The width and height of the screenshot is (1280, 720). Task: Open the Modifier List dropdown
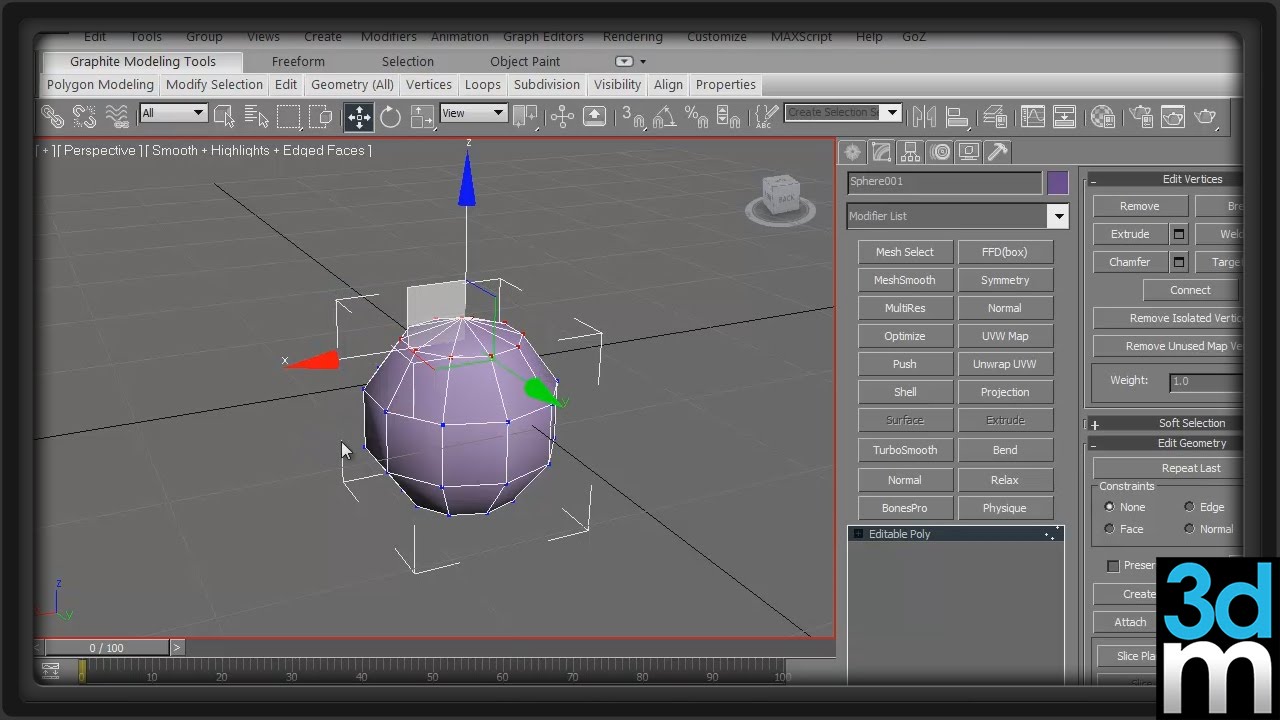tap(1058, 216)
